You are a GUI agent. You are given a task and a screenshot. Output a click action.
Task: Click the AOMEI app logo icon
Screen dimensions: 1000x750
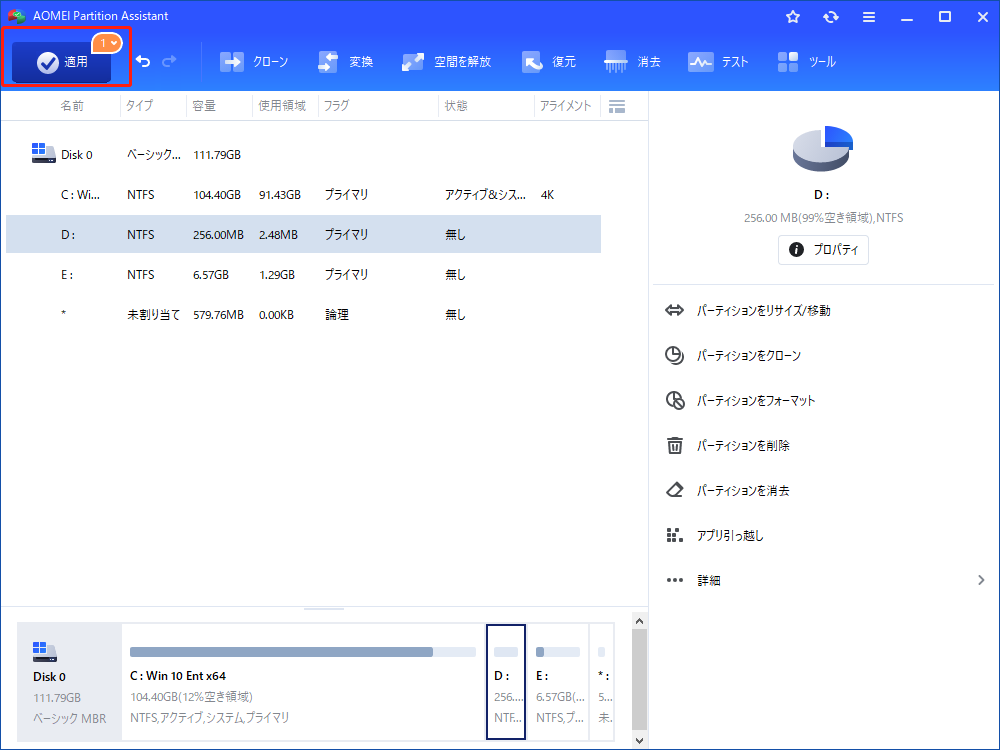tap(17, 16)
